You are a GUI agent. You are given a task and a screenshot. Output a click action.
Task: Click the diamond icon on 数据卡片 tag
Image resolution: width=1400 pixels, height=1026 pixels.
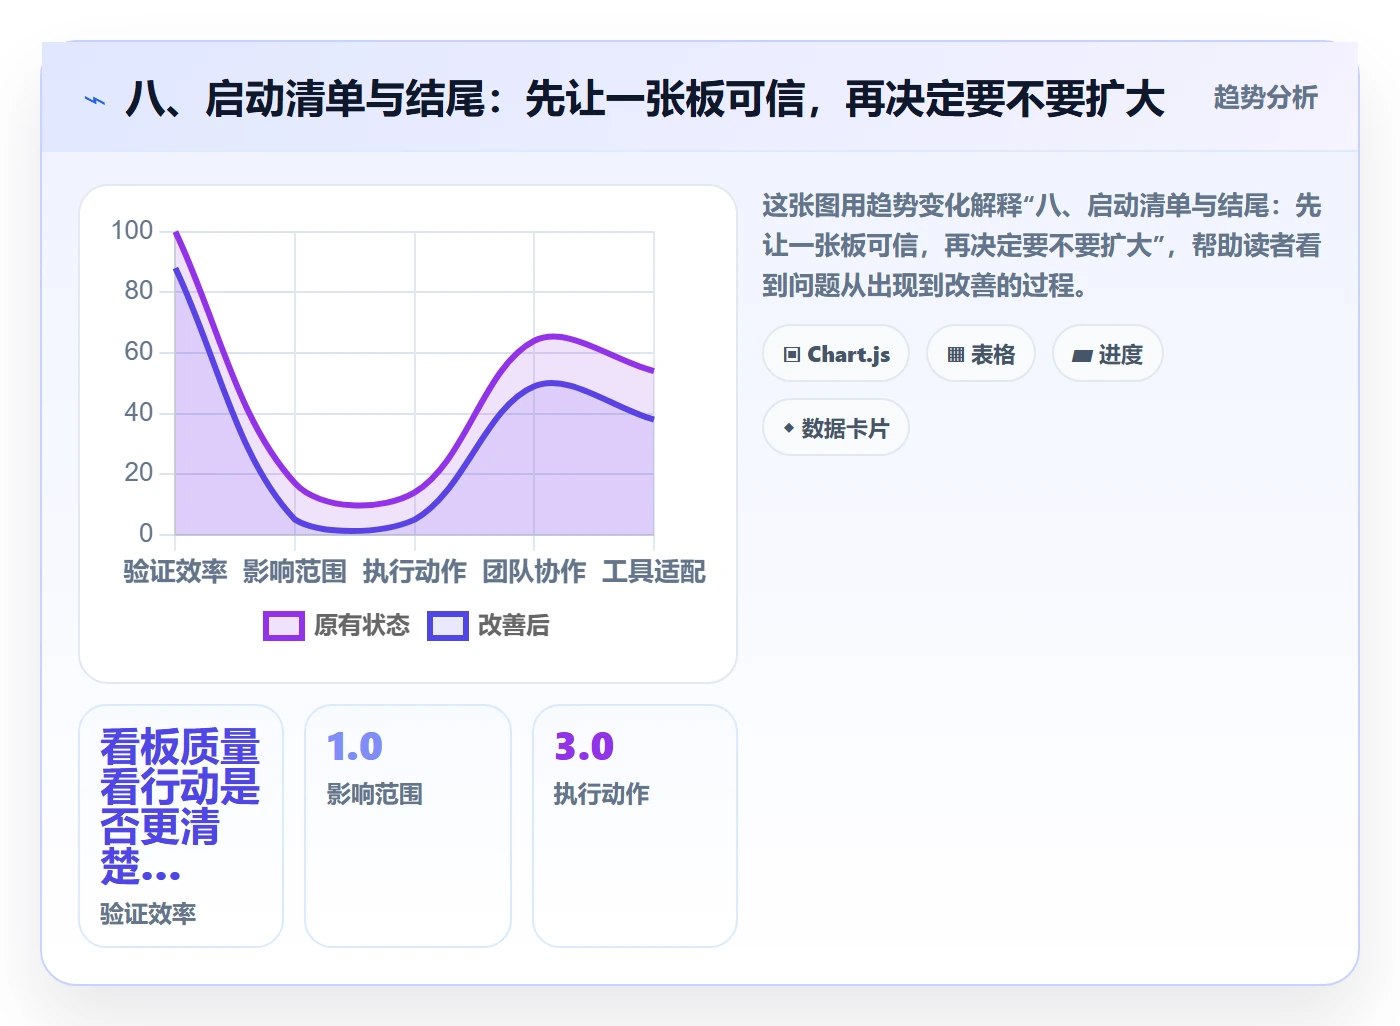tap(789, 428)
